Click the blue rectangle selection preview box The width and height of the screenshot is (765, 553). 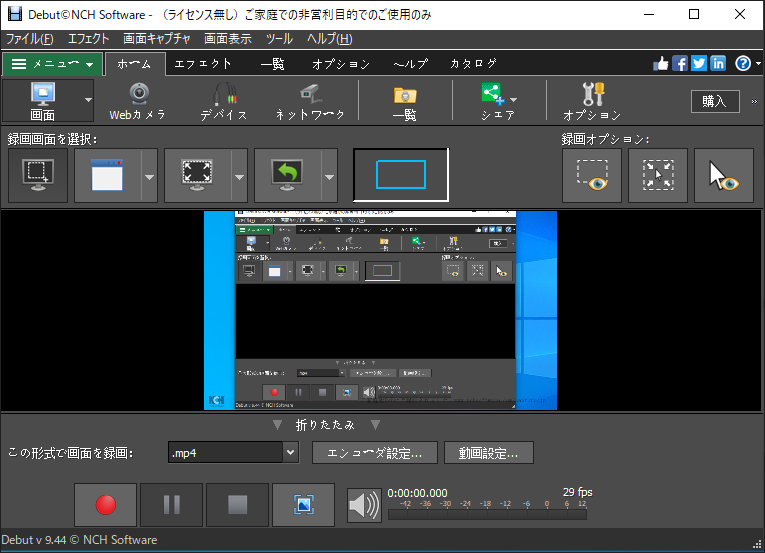(x=401, y=175)
